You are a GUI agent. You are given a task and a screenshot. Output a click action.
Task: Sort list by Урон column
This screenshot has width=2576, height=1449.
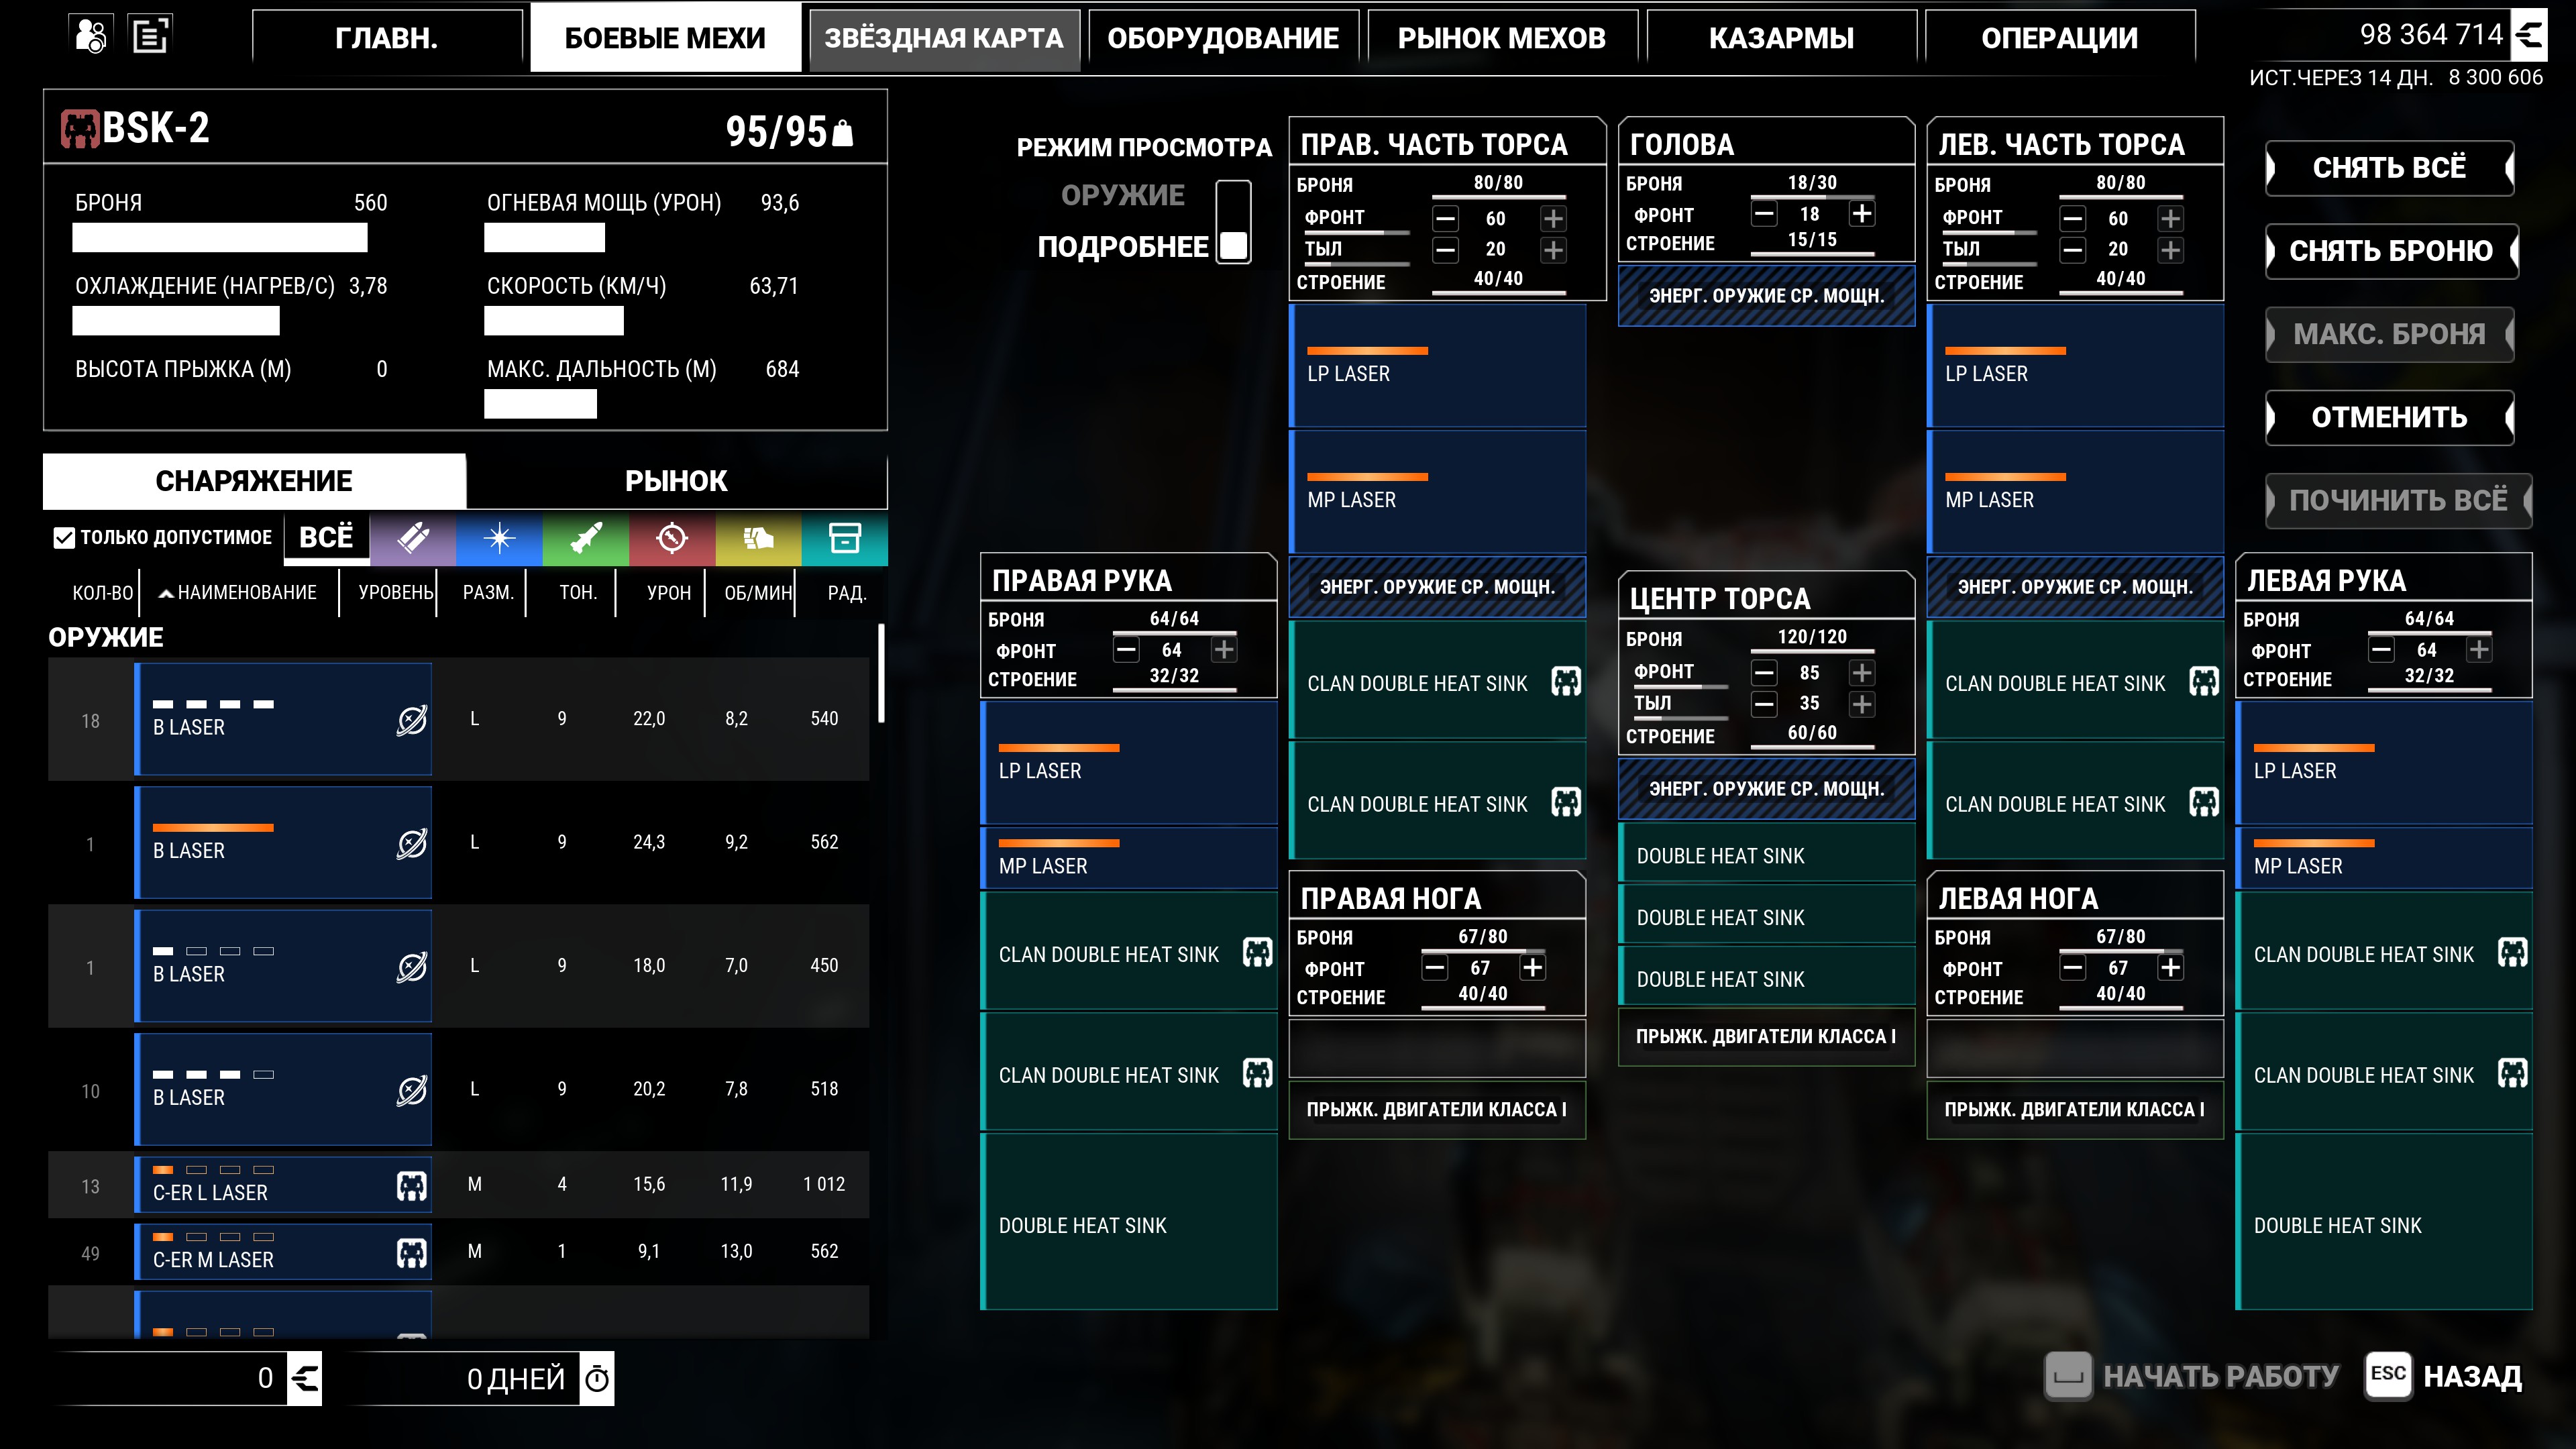[x=669, y=593]
